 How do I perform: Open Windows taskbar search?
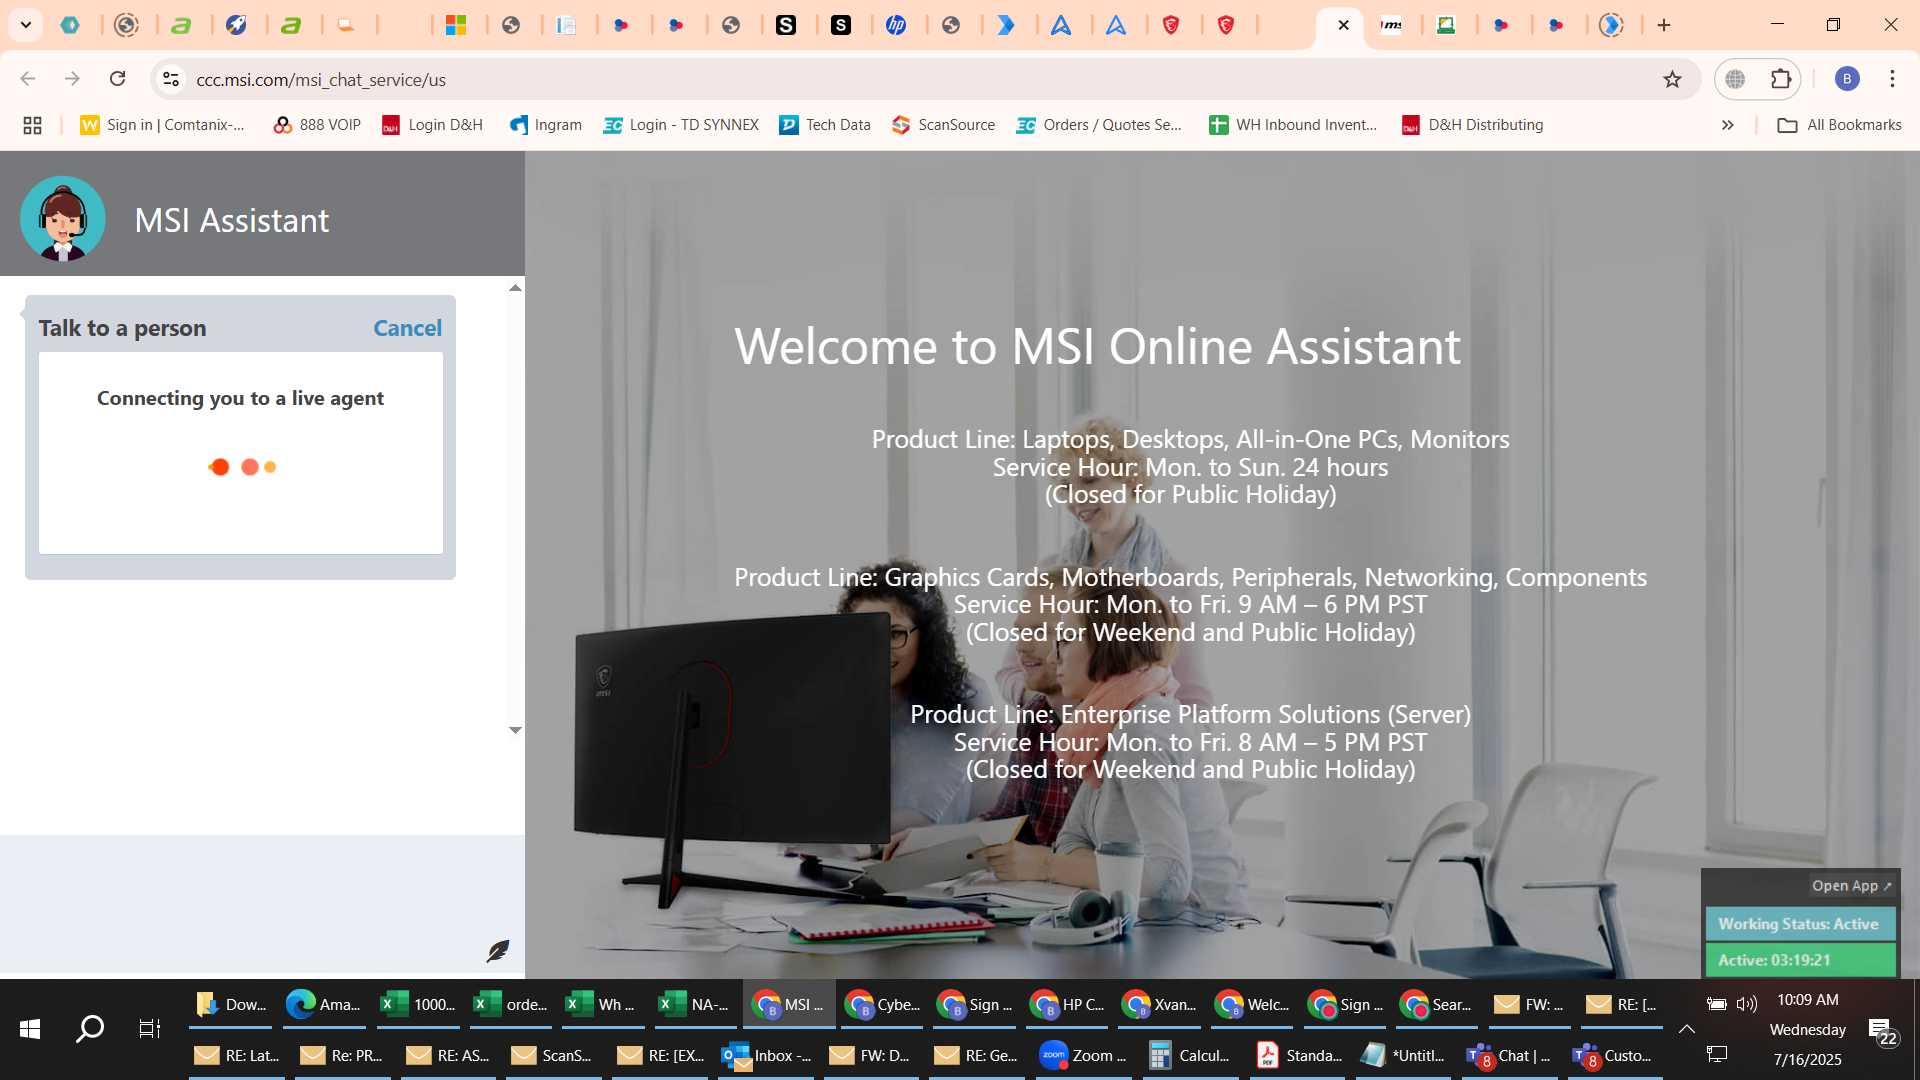(90, 1028)
